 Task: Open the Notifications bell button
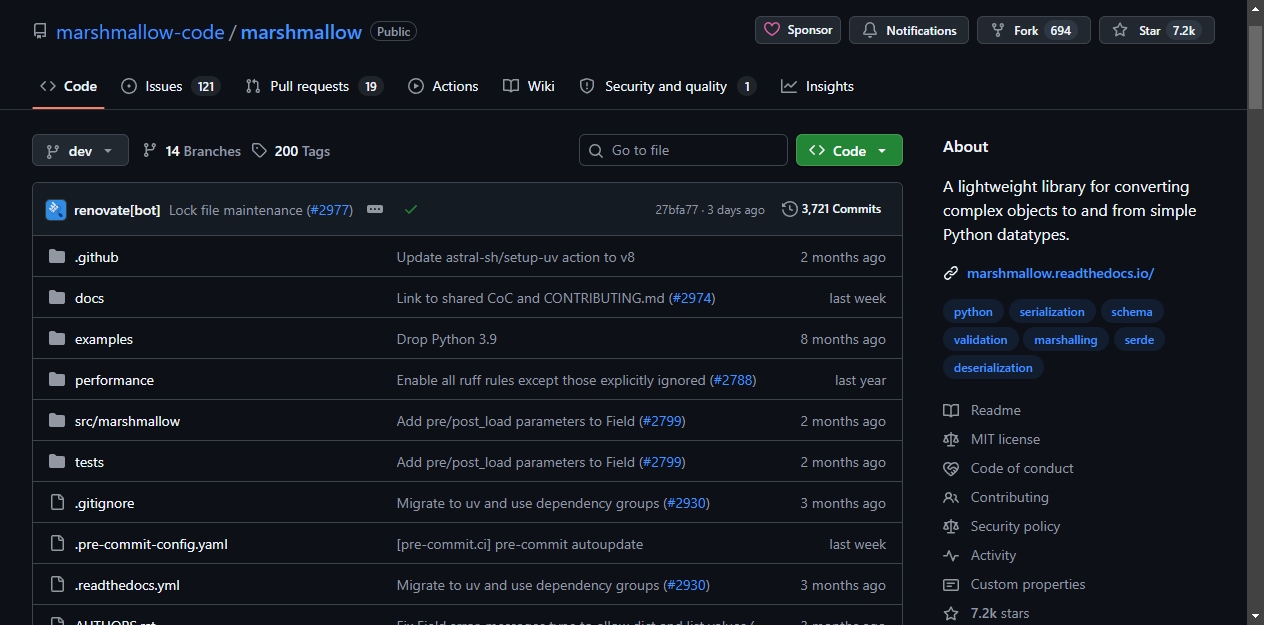pos(909,30)
